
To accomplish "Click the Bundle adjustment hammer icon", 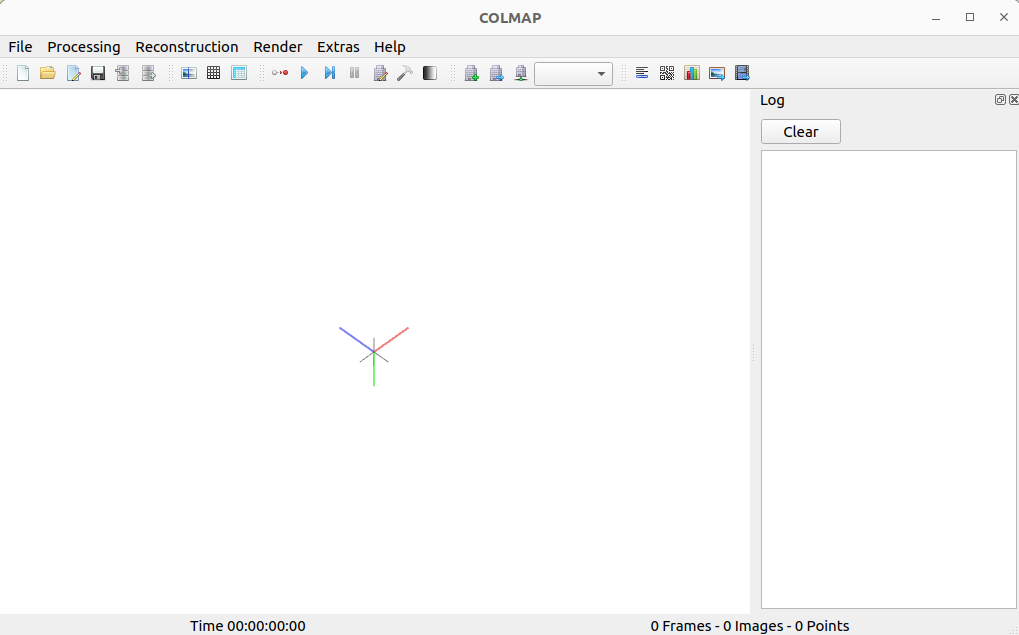I will pyautogui.click(x=405, y=73).
